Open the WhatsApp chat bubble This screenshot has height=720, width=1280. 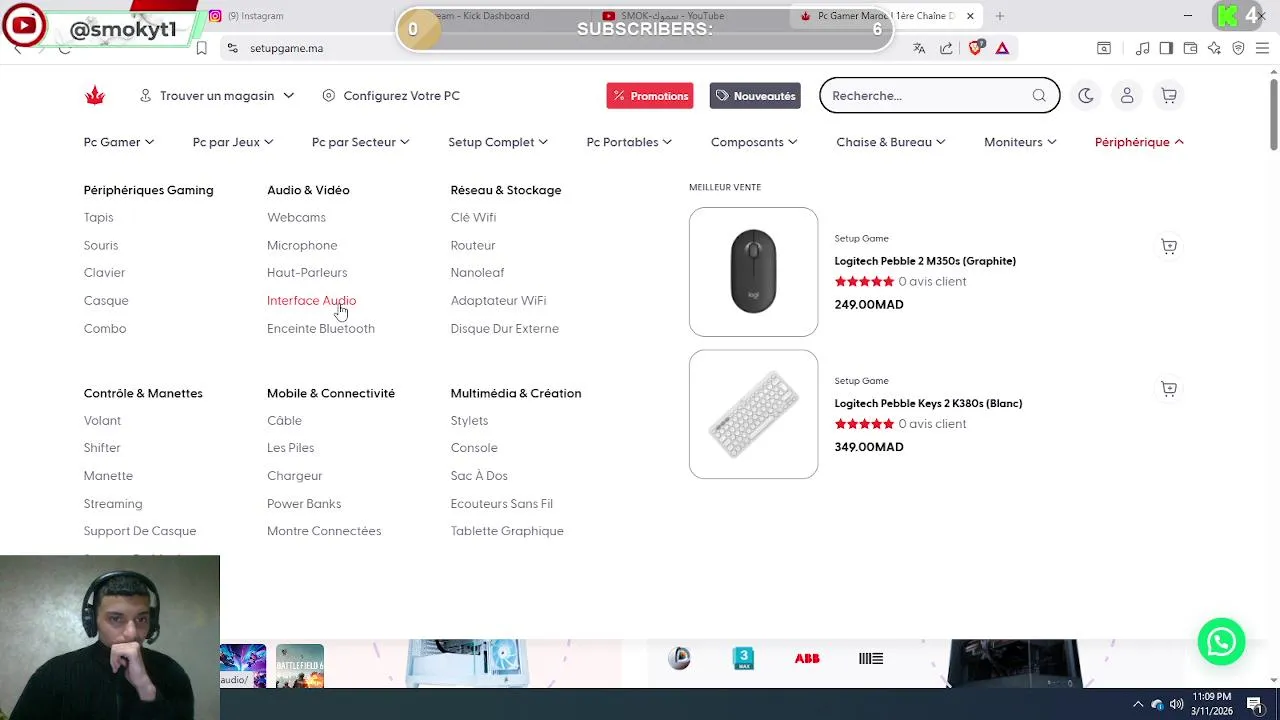[x=1221, y=642]
